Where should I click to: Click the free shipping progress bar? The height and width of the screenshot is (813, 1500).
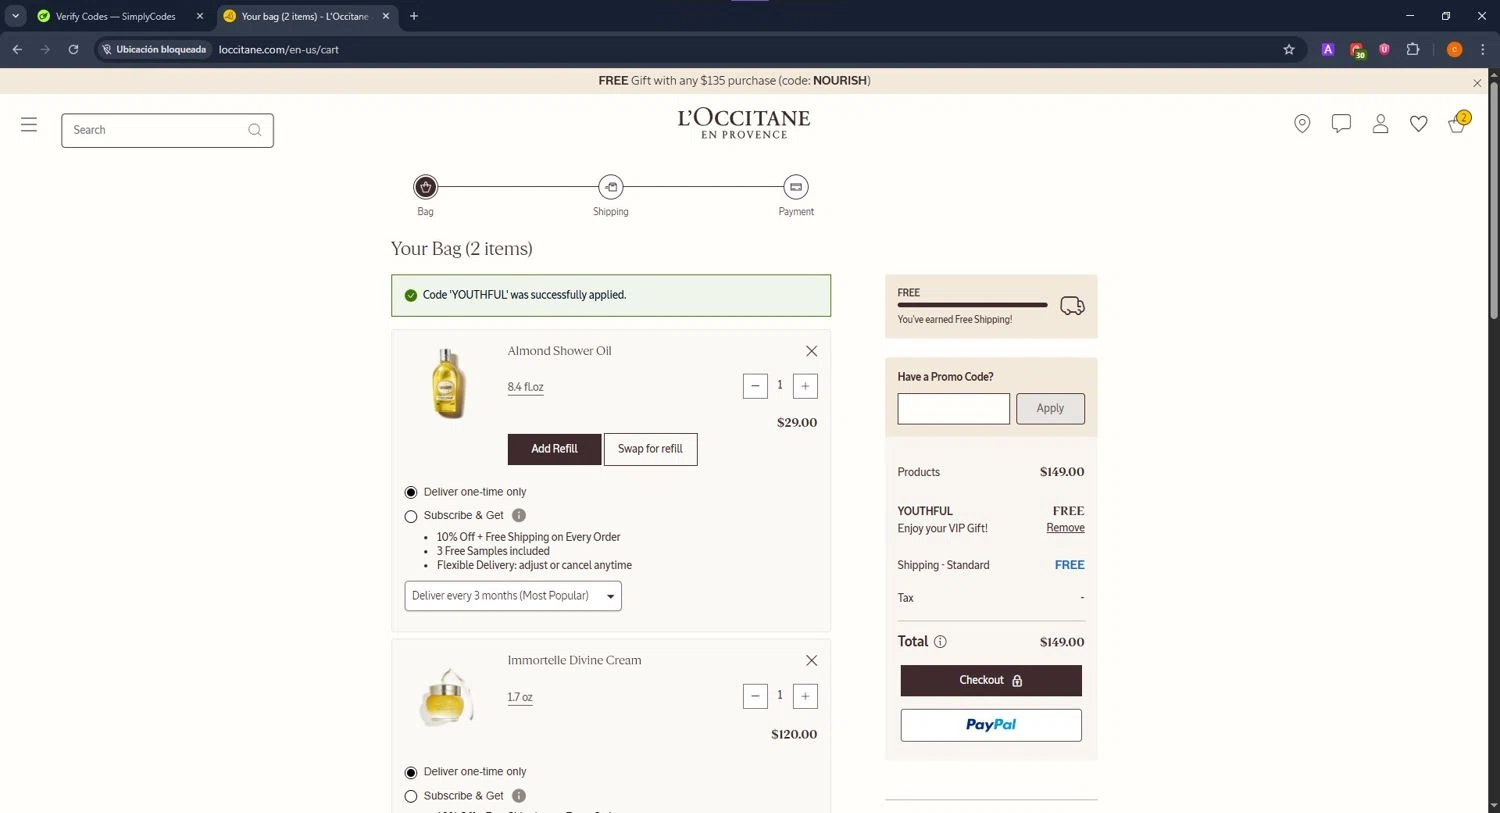point(972,305)
